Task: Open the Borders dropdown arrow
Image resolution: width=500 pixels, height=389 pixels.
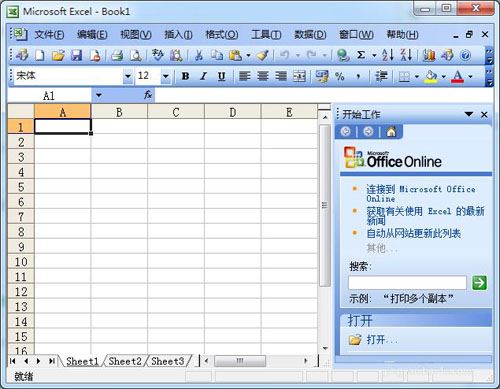Action: click(417, 77)
